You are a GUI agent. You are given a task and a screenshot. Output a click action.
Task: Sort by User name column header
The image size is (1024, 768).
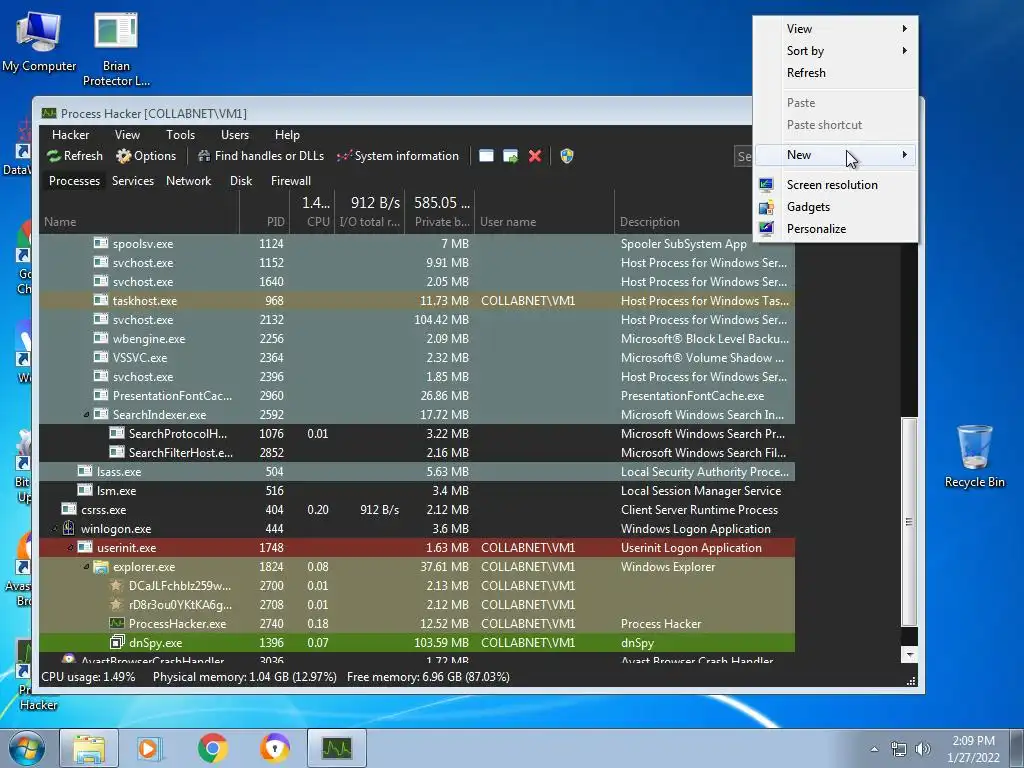point(544,212)
